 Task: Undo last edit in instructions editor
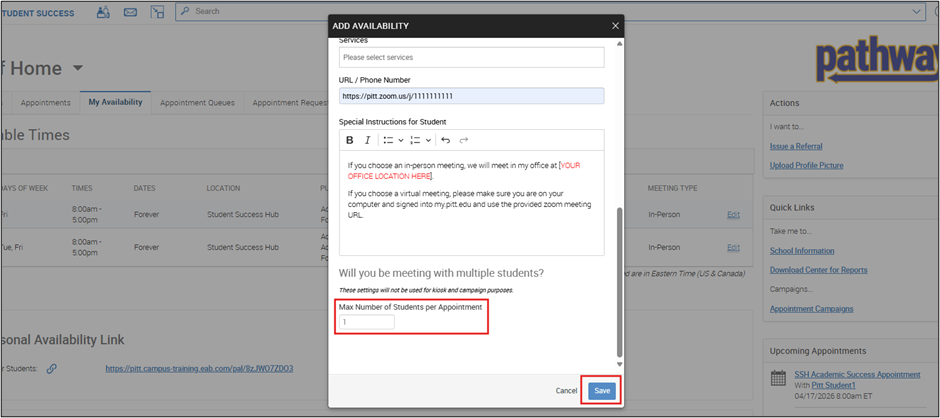pos(445,140)
